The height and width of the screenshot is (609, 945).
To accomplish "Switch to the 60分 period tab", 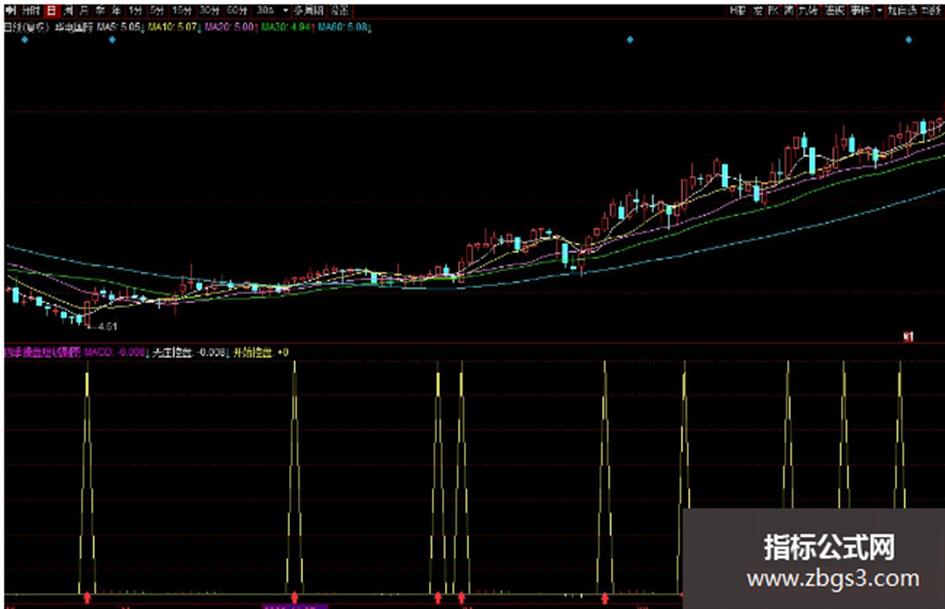I will coord(237,10).
